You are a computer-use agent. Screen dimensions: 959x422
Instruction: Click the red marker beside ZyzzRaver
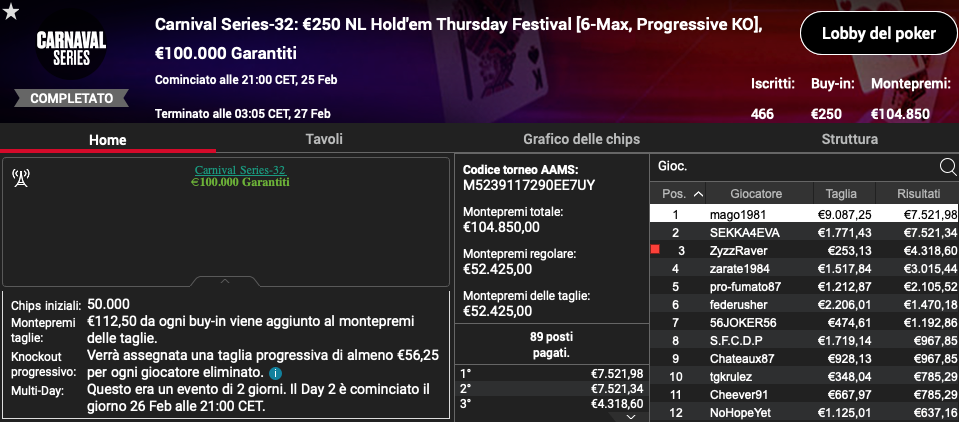click(x=655, y=250)
